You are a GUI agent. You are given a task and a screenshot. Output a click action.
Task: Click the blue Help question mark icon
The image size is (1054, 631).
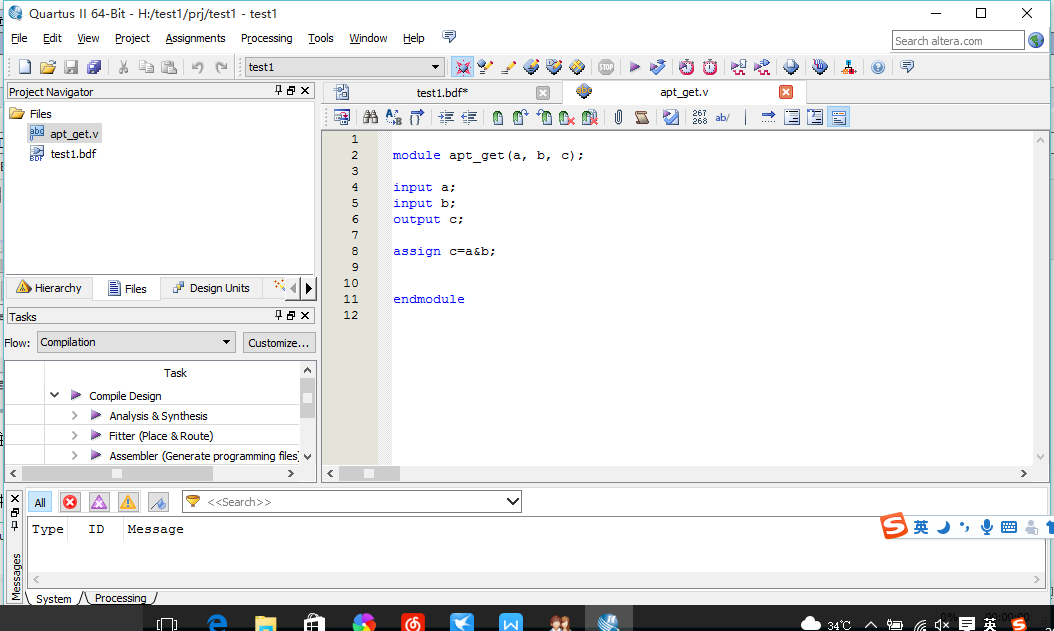click(x=878, y=67)
